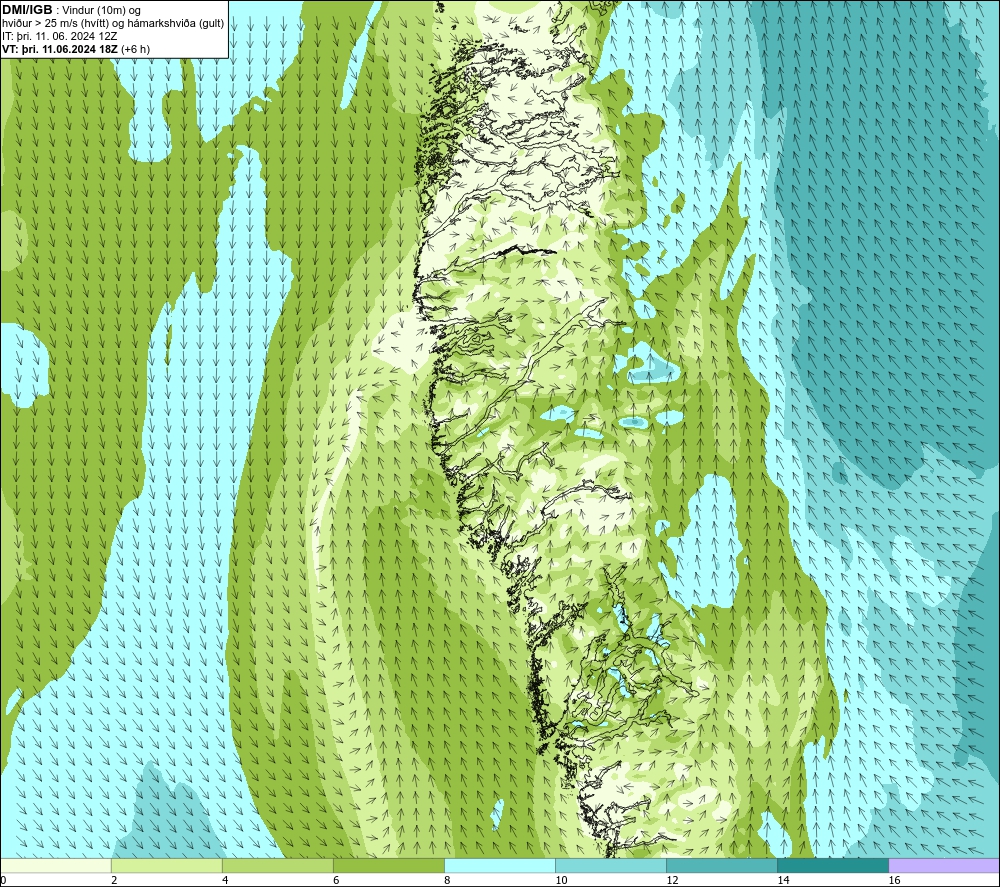Click the lavender above-16 legend swatch
The width and height of the screenshot is (1000, 887).
(944, 865)
